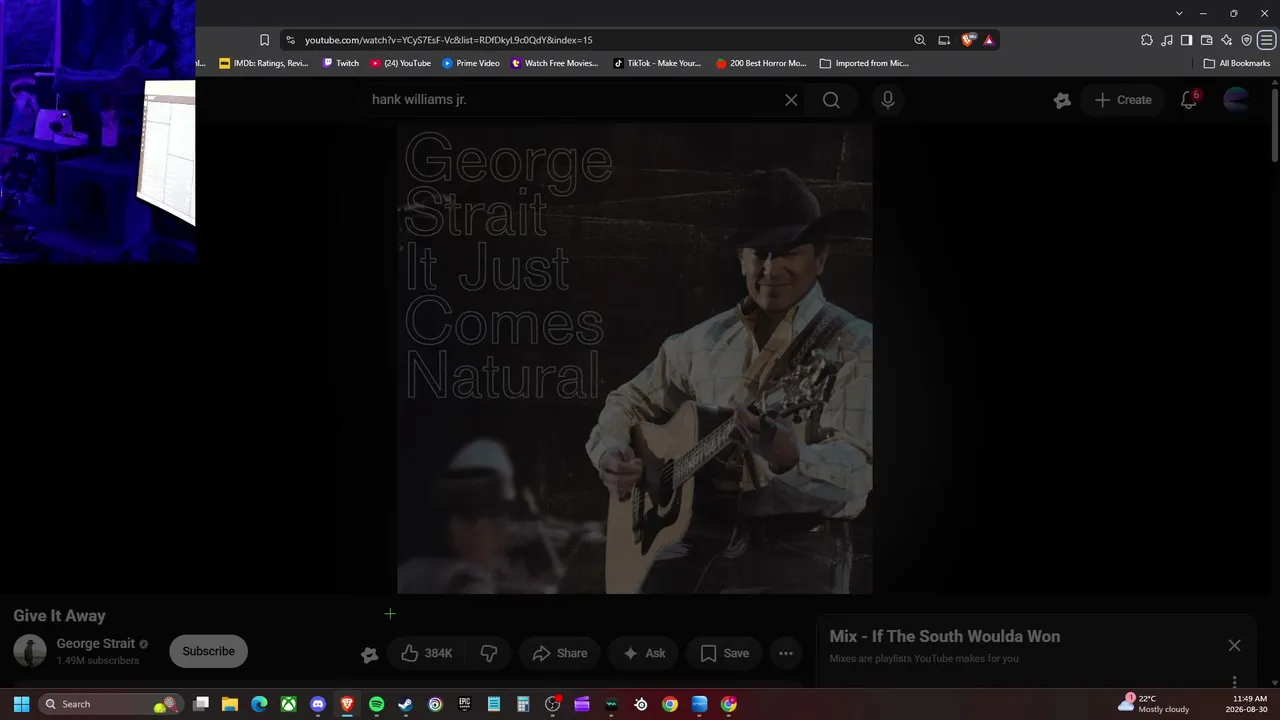The width and height of the screenshot is (1280, 720).
Task: Open the Brave VPN shield icon
Action: tap(1246, 40)
